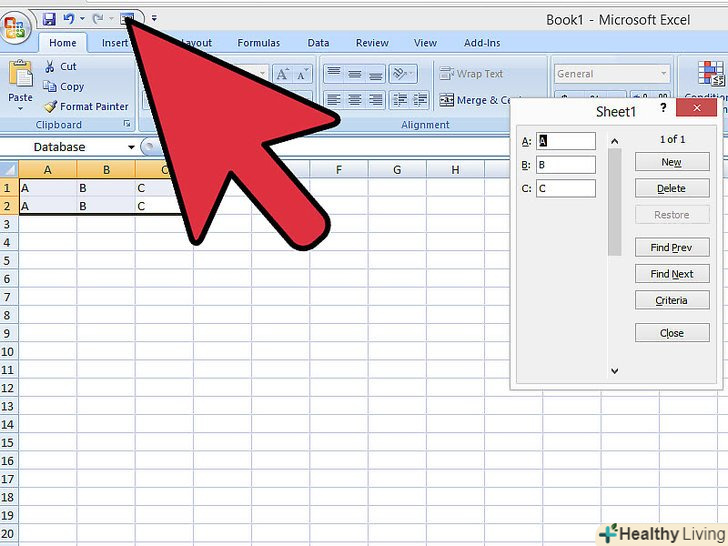Click the A: field in Sheet1 form
The height and width of the screenshot is (546, 728).
pyautogui.click(x=566, y=141)
